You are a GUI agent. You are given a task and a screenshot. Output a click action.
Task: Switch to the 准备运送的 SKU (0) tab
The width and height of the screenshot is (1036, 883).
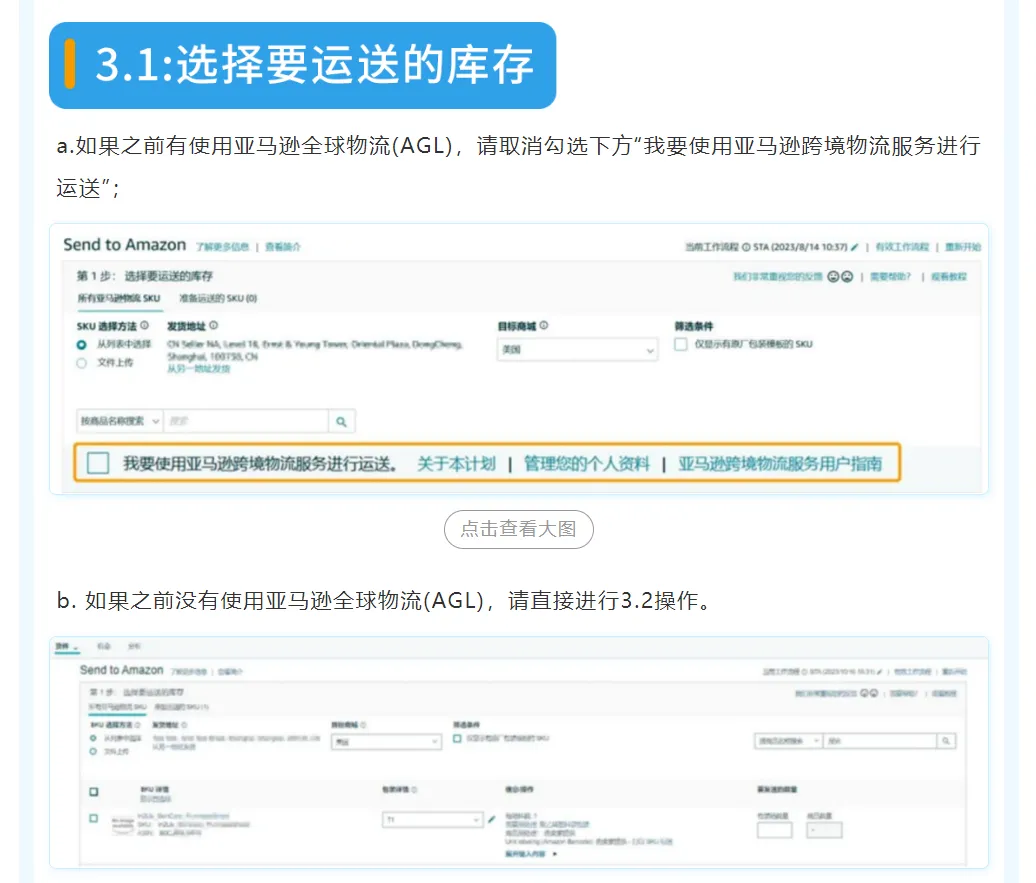tap(218, 299)
